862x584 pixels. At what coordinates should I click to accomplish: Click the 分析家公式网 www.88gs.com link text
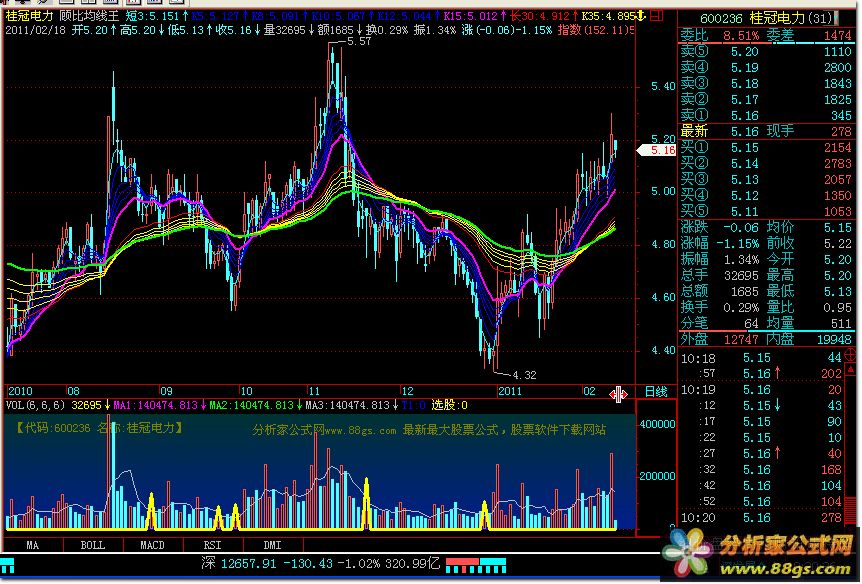pos(324,430)
